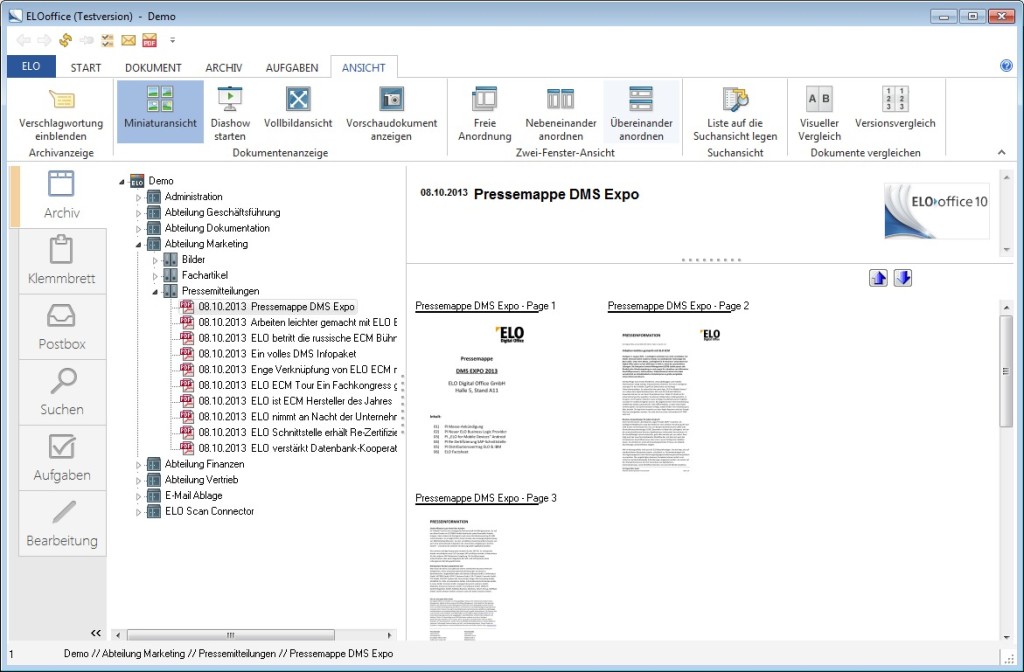The height and width of the screenshot is (672, 1024).
Task: Go to Klemmbrett in sidebar
Action: pos(62,261)
